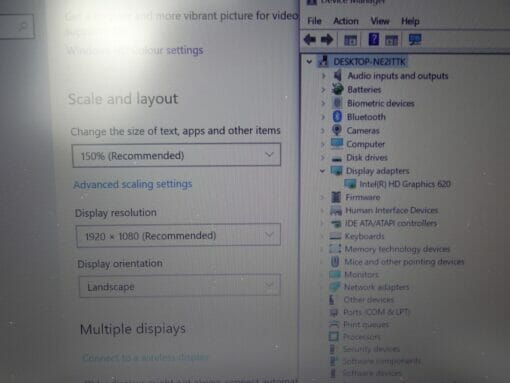The height and width of the screenshot is (383, 510).
Task: Click the blue Help question mark toolbar icon
Action: (374, 40)
